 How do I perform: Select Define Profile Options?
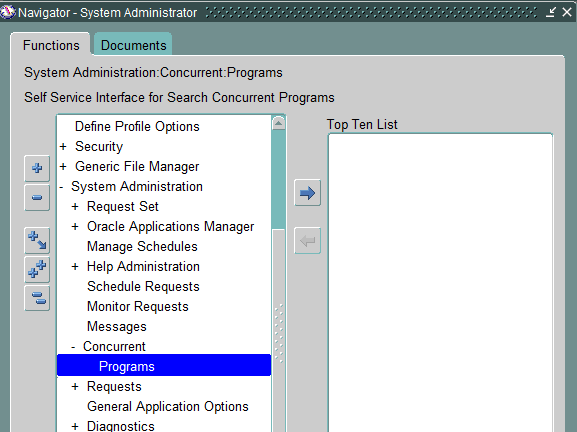137,127
